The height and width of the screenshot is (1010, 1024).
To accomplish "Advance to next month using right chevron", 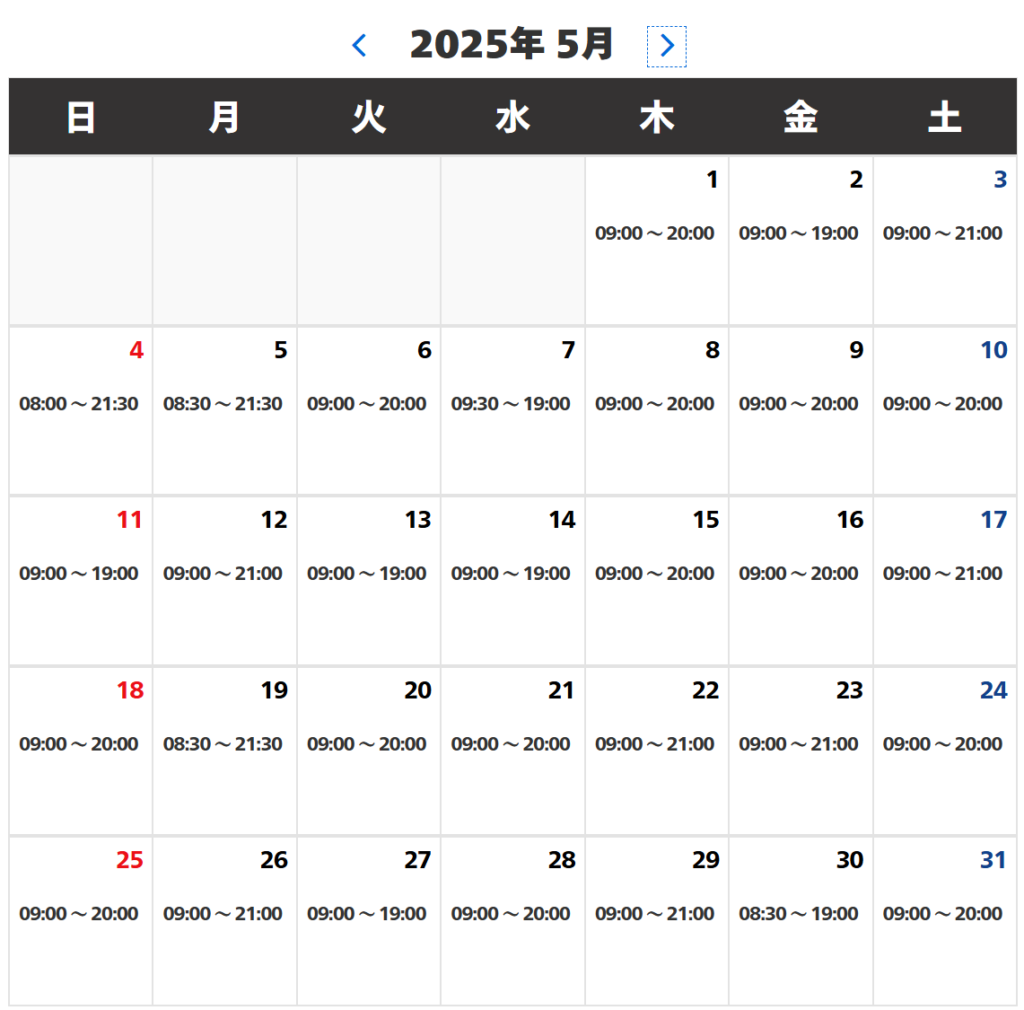I will pos(667,46).
